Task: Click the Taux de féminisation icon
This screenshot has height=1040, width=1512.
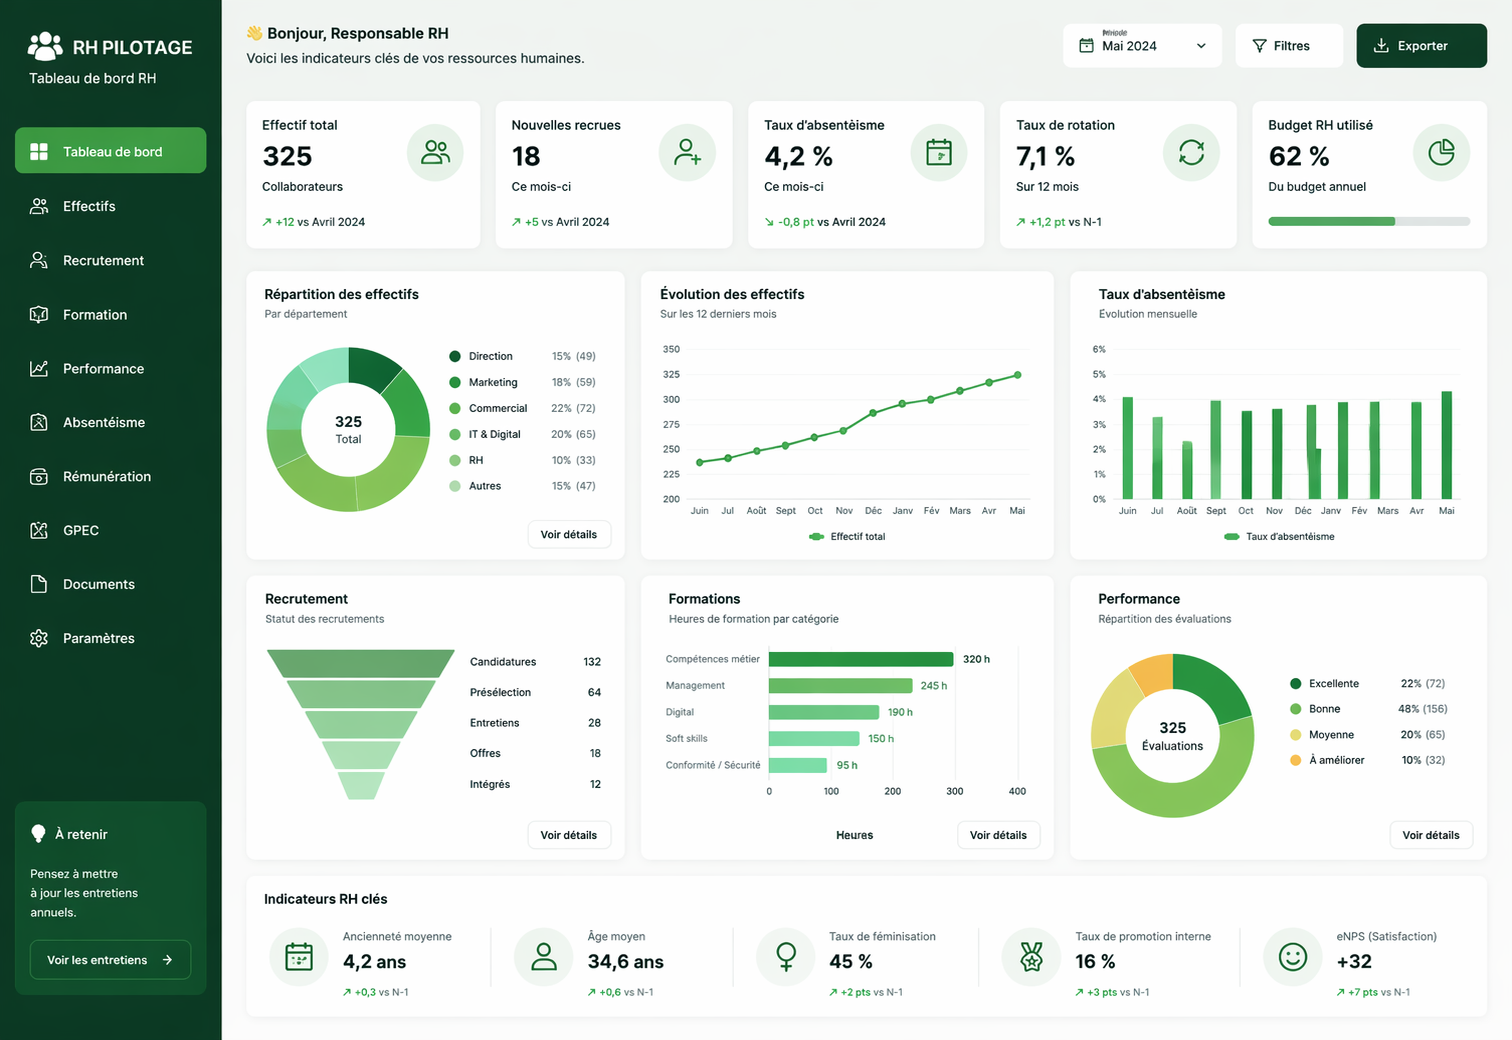Action: pyautogui.click(x=786, y=957)
